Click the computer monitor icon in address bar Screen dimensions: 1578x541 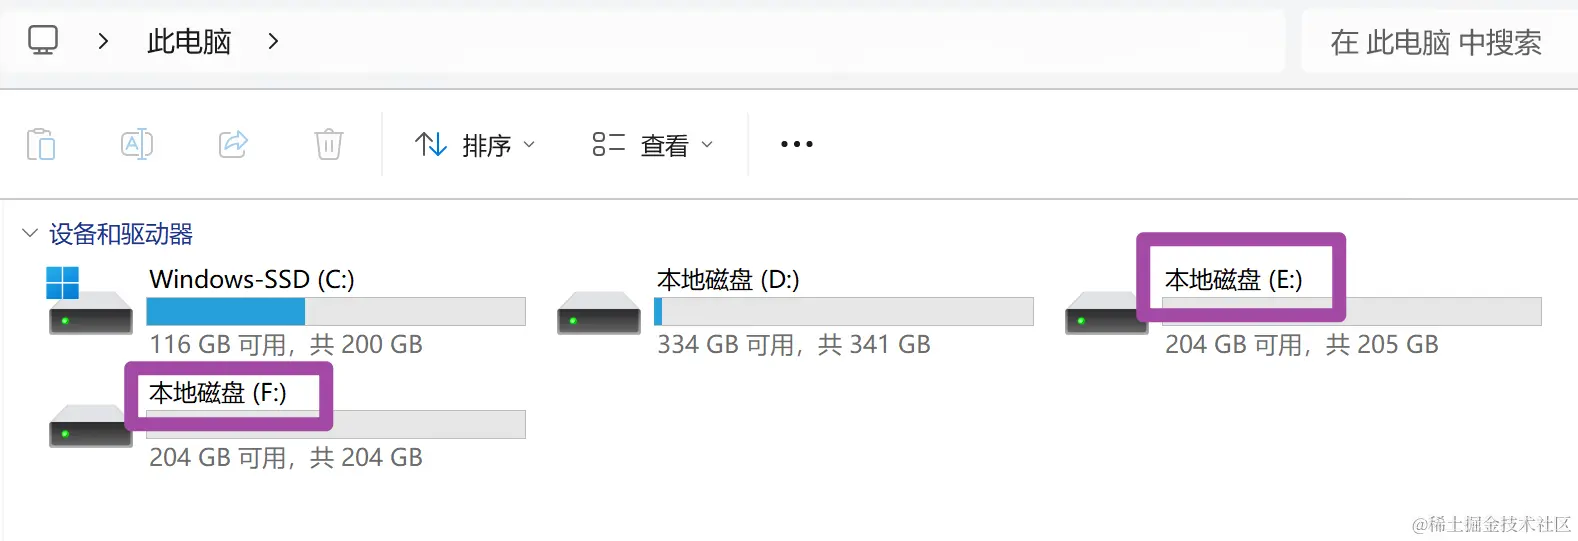pos(43,41)
